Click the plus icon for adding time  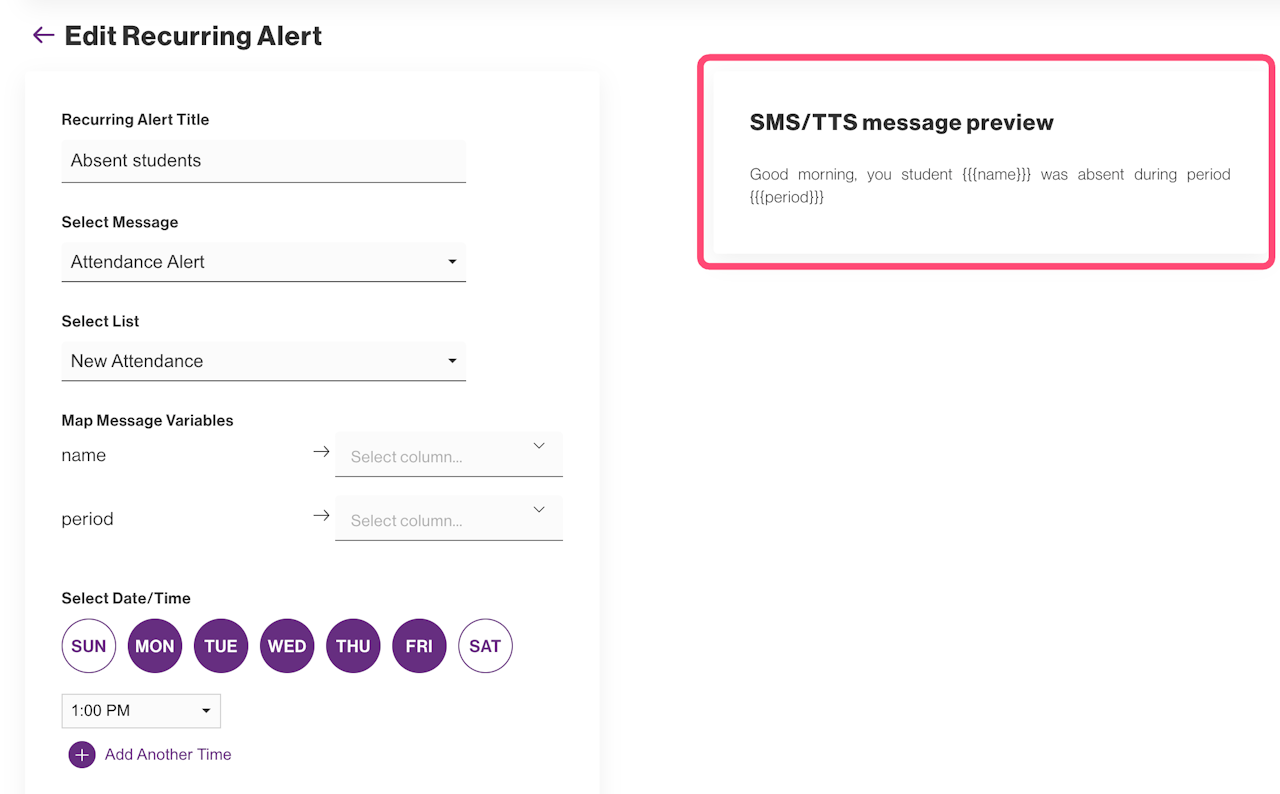coord(82,755)
